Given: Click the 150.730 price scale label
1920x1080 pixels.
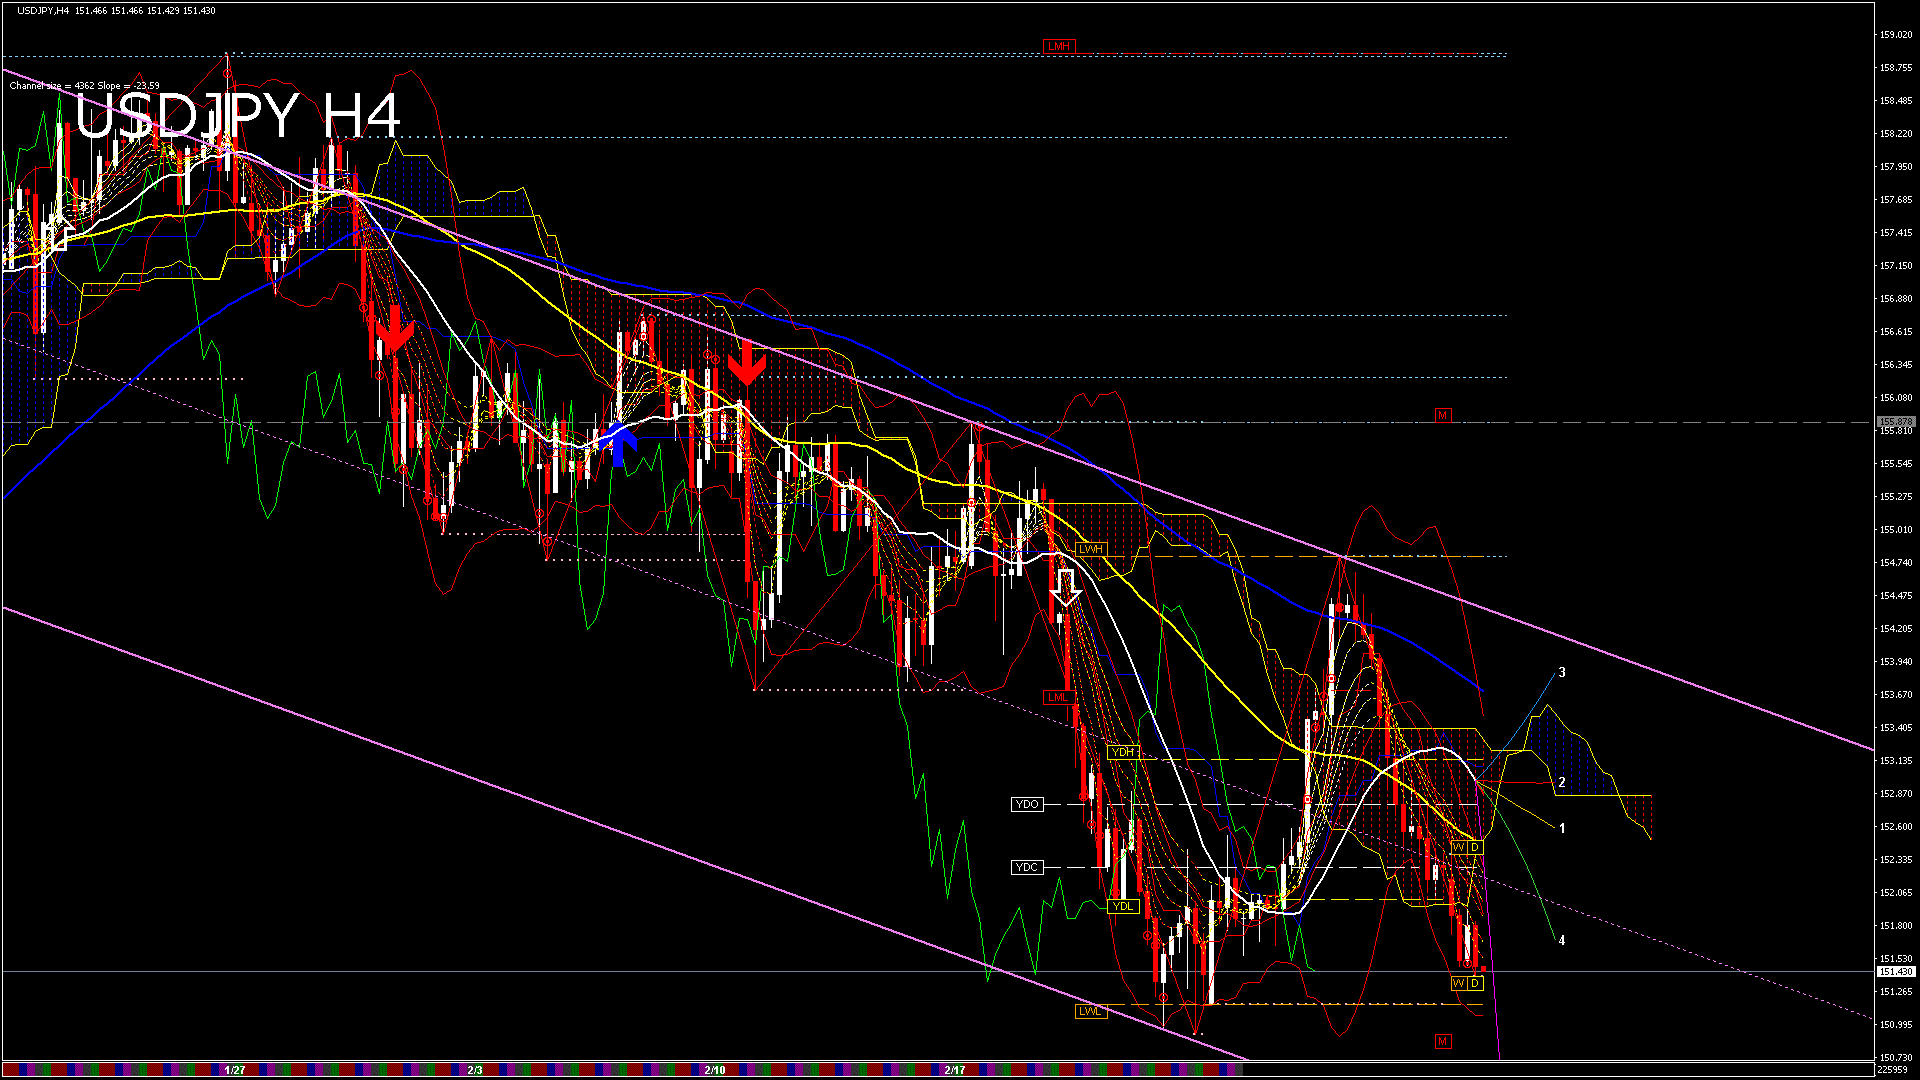Looking at the screenshot, I should [x=1896, y=1058].
